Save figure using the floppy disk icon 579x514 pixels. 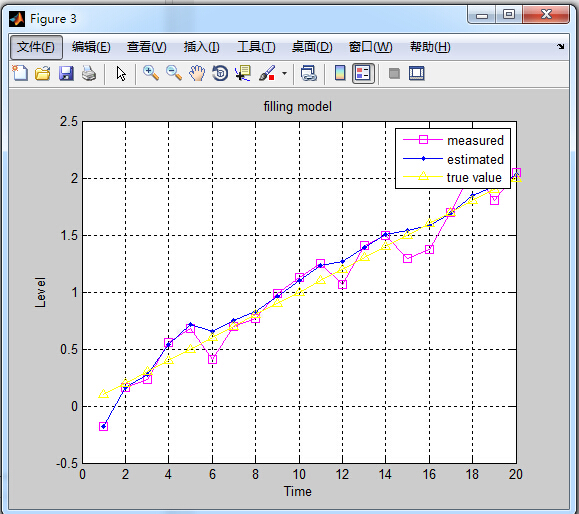tap(66, 73)
